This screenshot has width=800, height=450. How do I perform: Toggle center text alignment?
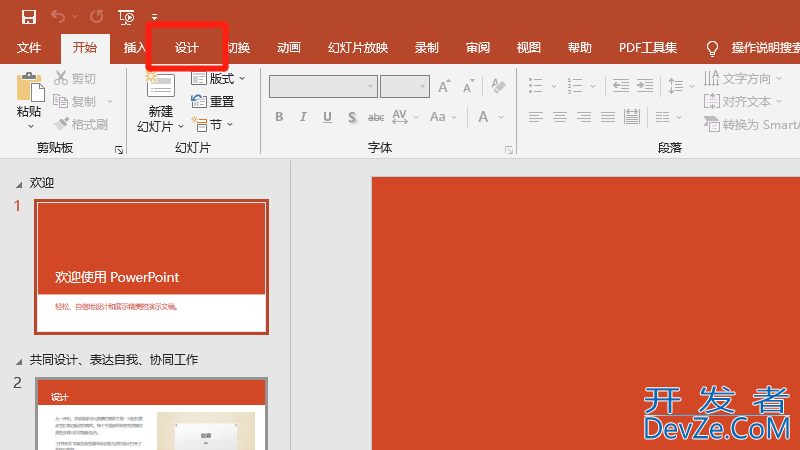(560, 117)
